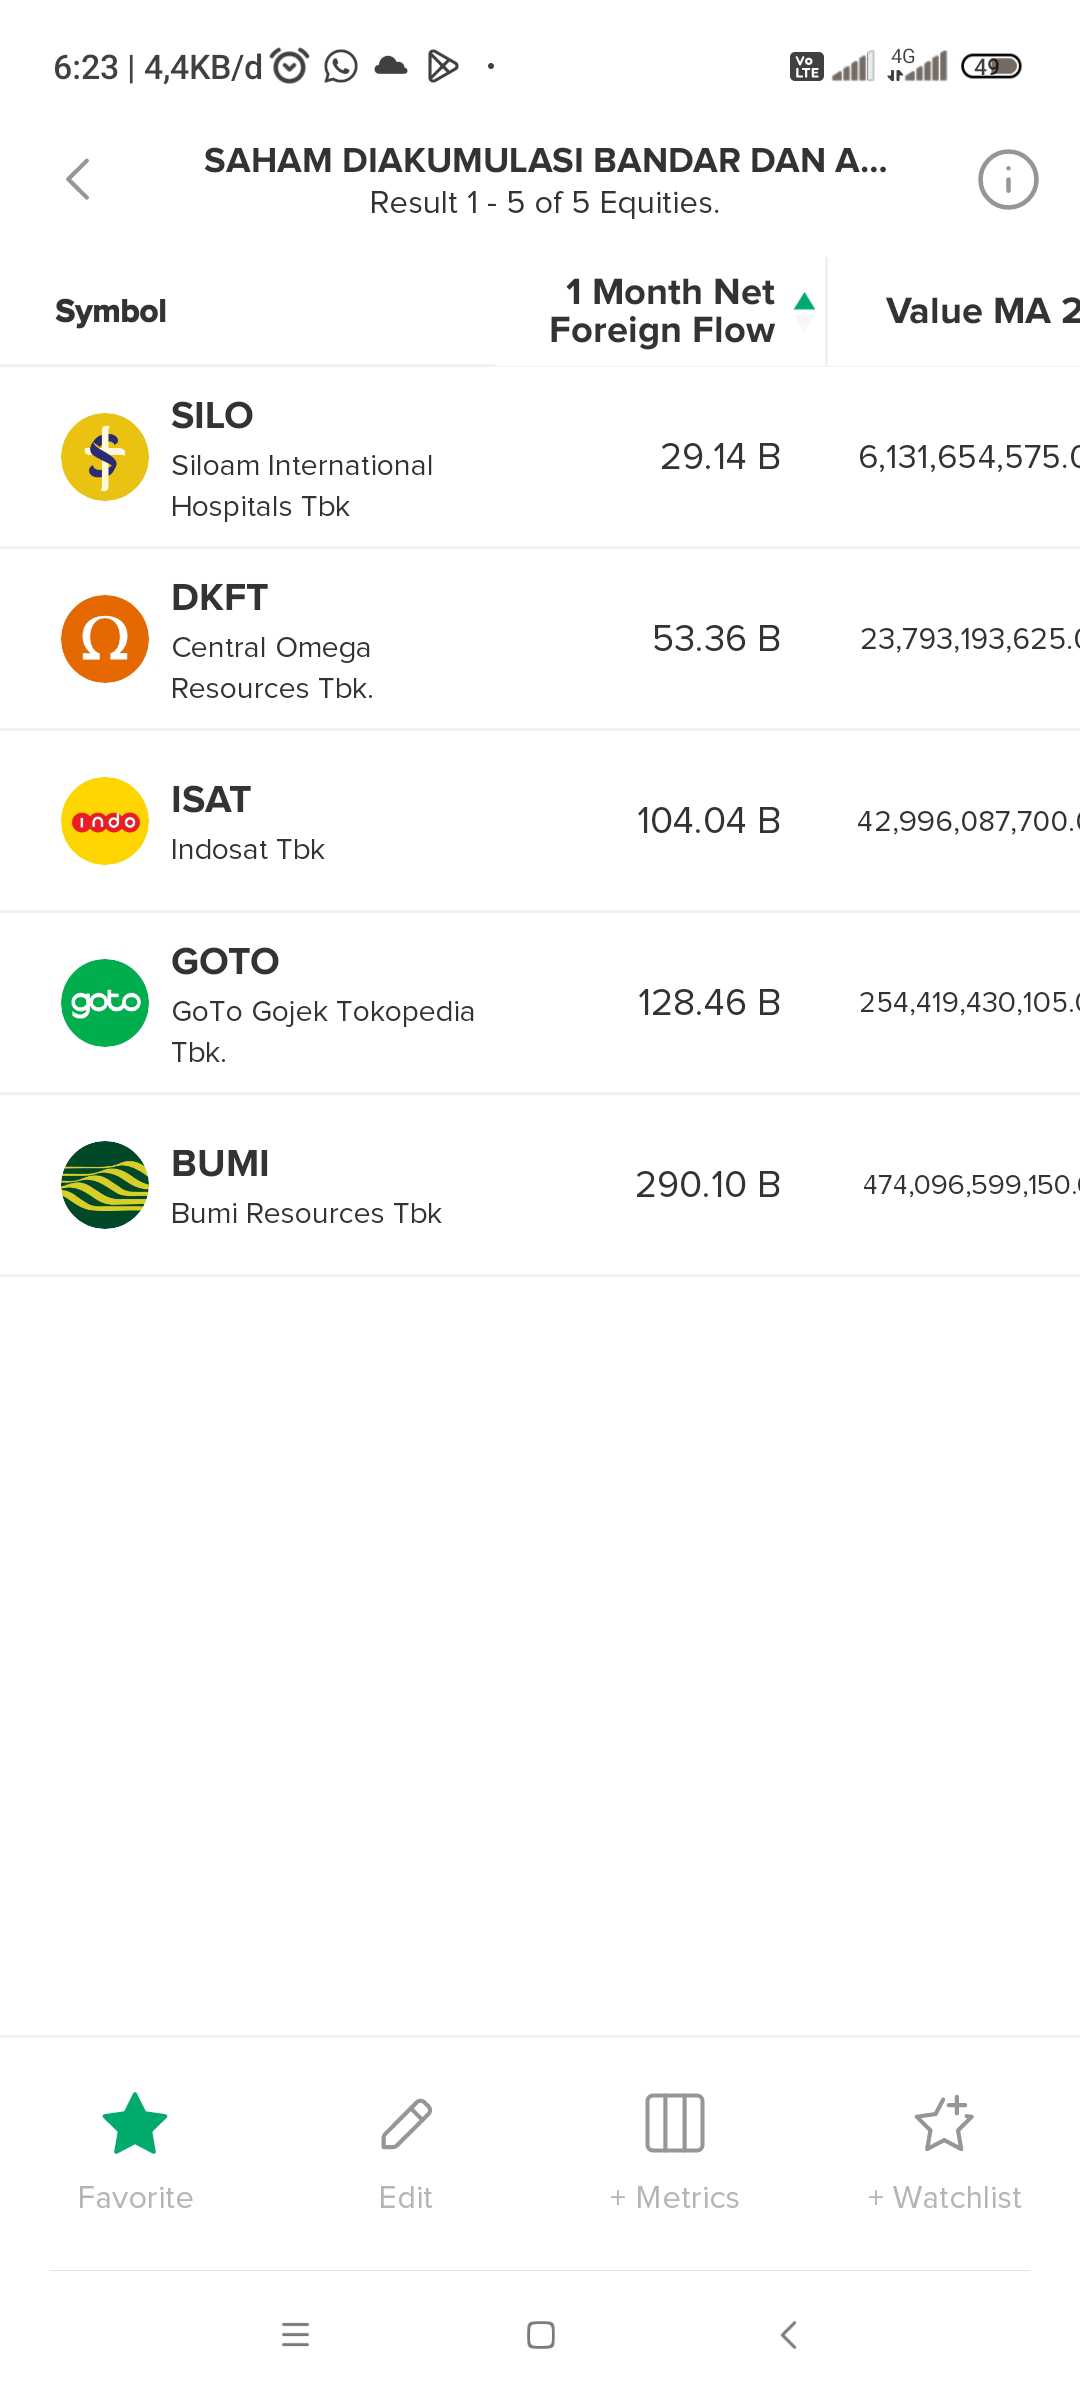The height and width of the screenshot is (2400, 1080).
Task: Select the Symbol column header
Action: pyautogui.click(x=111, y=311)
